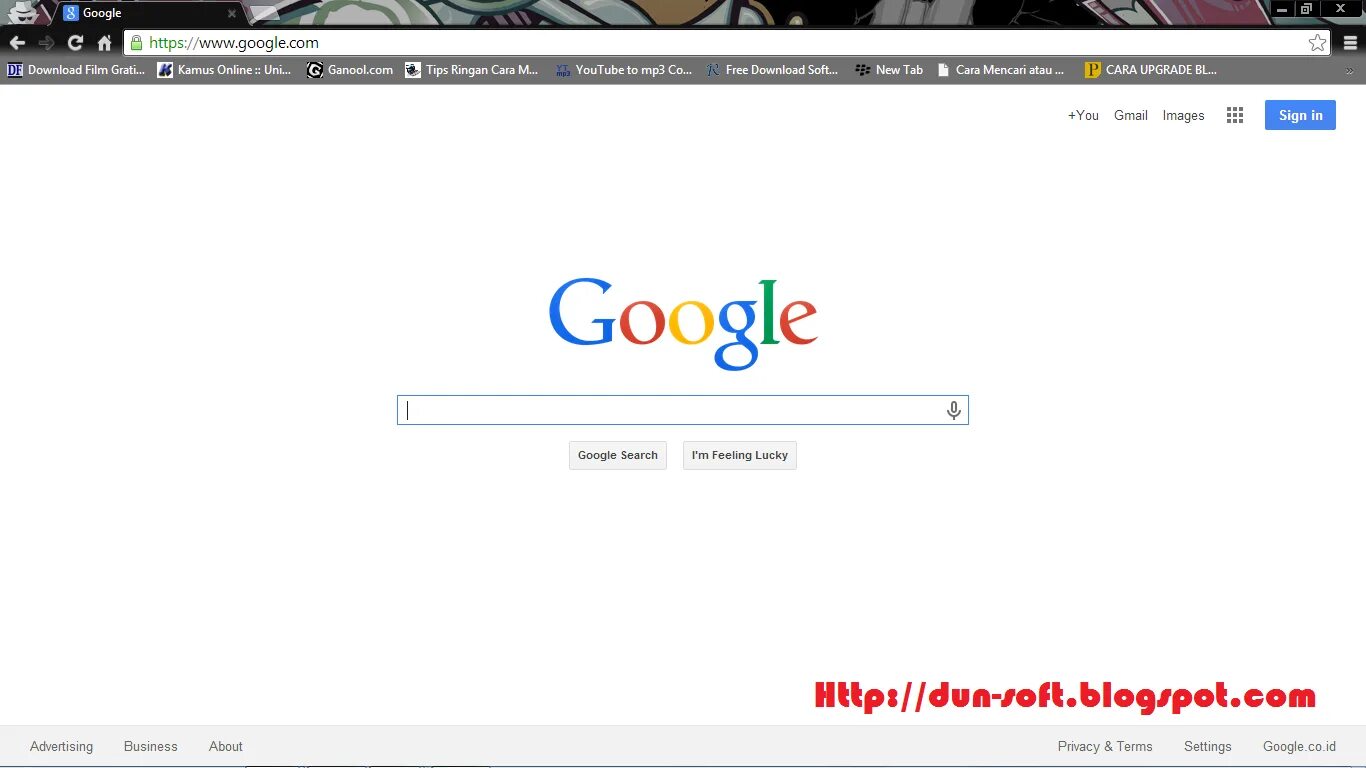The image size is (1366, 768).
Task: Open the Chrome hamburger menu
Action: coord(1350,43)
